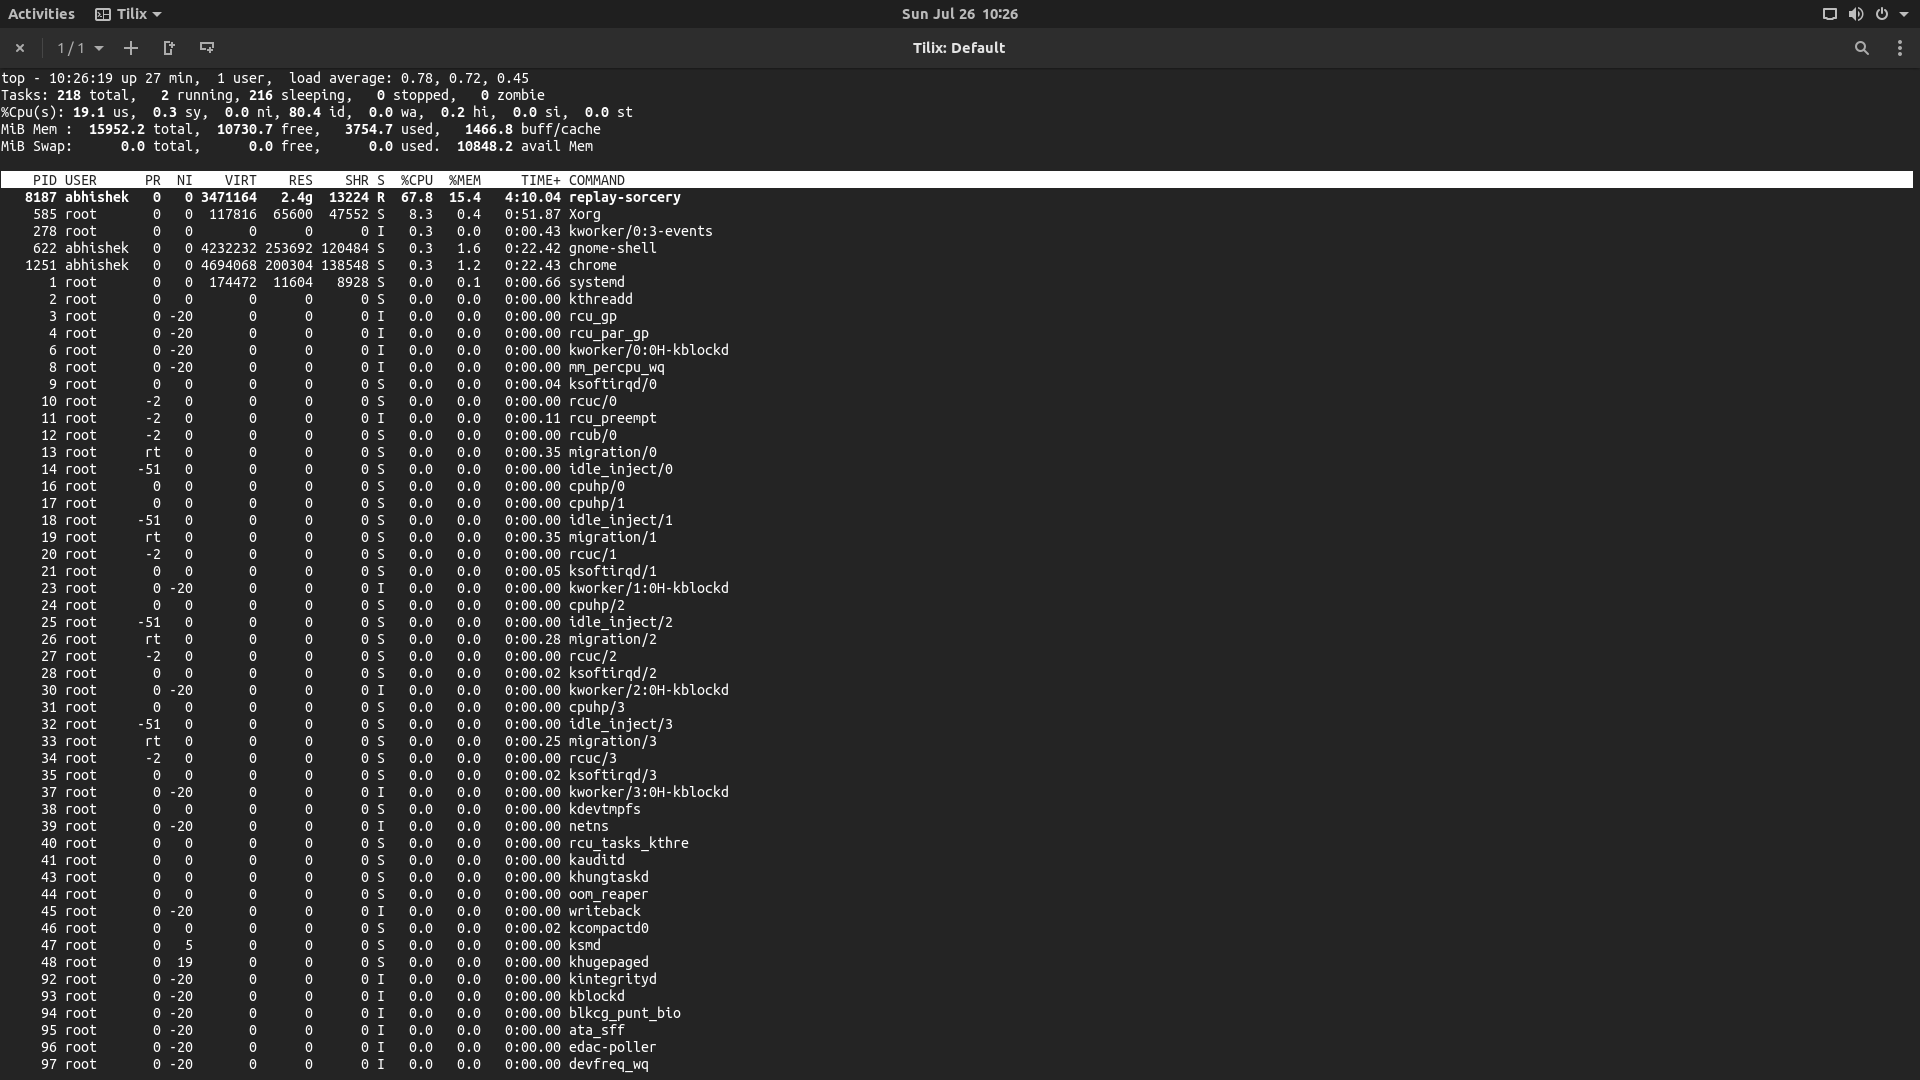Viewport: 1920px width, 1080px height.
Task: Click the date and time display
Action: 960,14
